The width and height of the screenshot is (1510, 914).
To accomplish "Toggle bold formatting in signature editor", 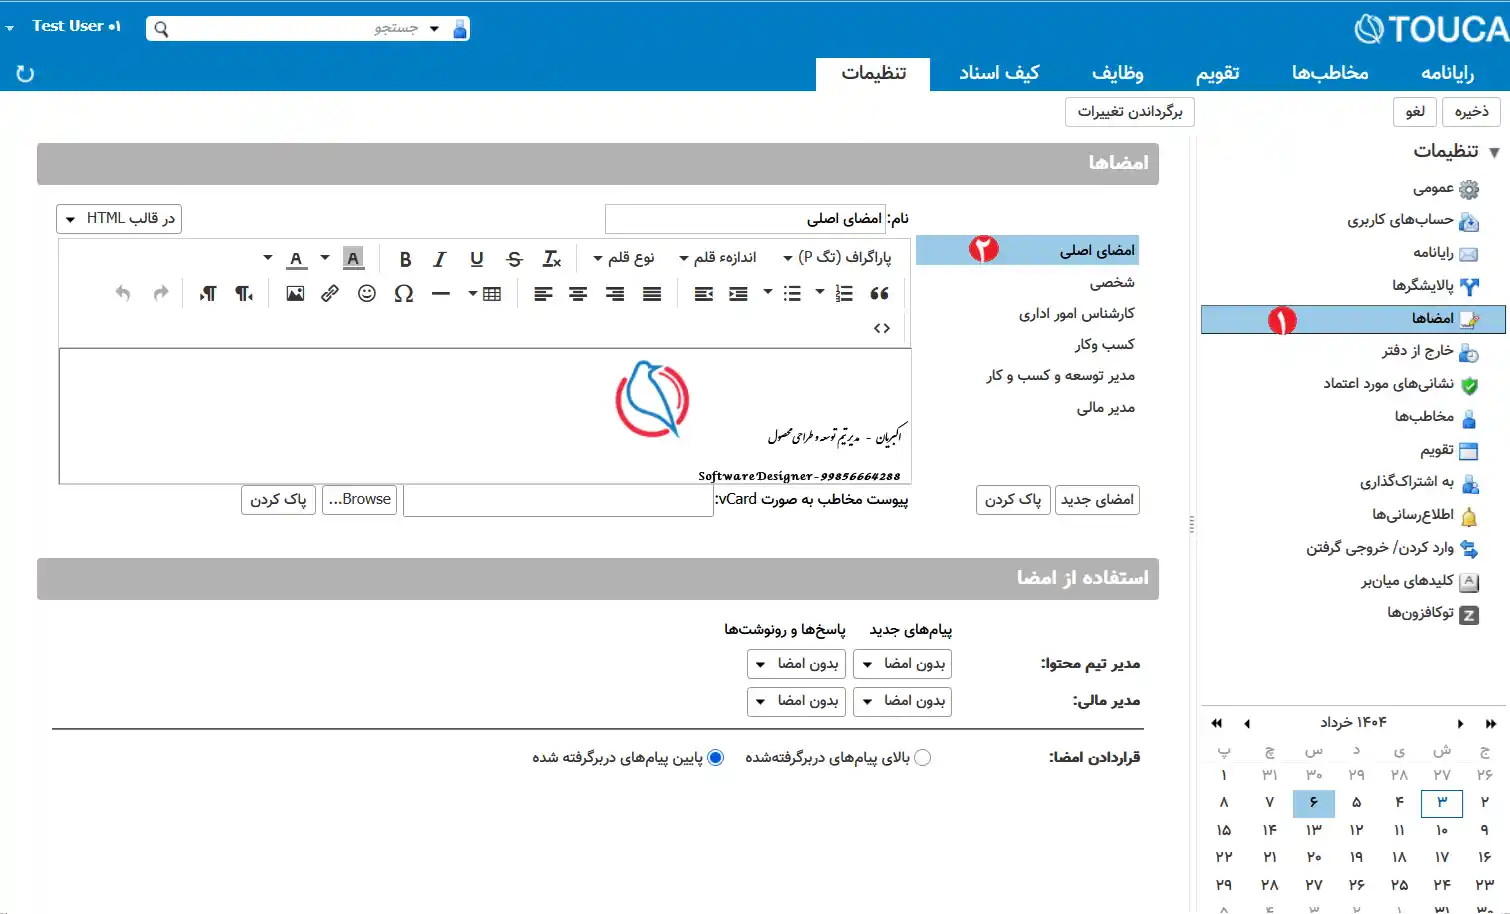I will [405, 259].
